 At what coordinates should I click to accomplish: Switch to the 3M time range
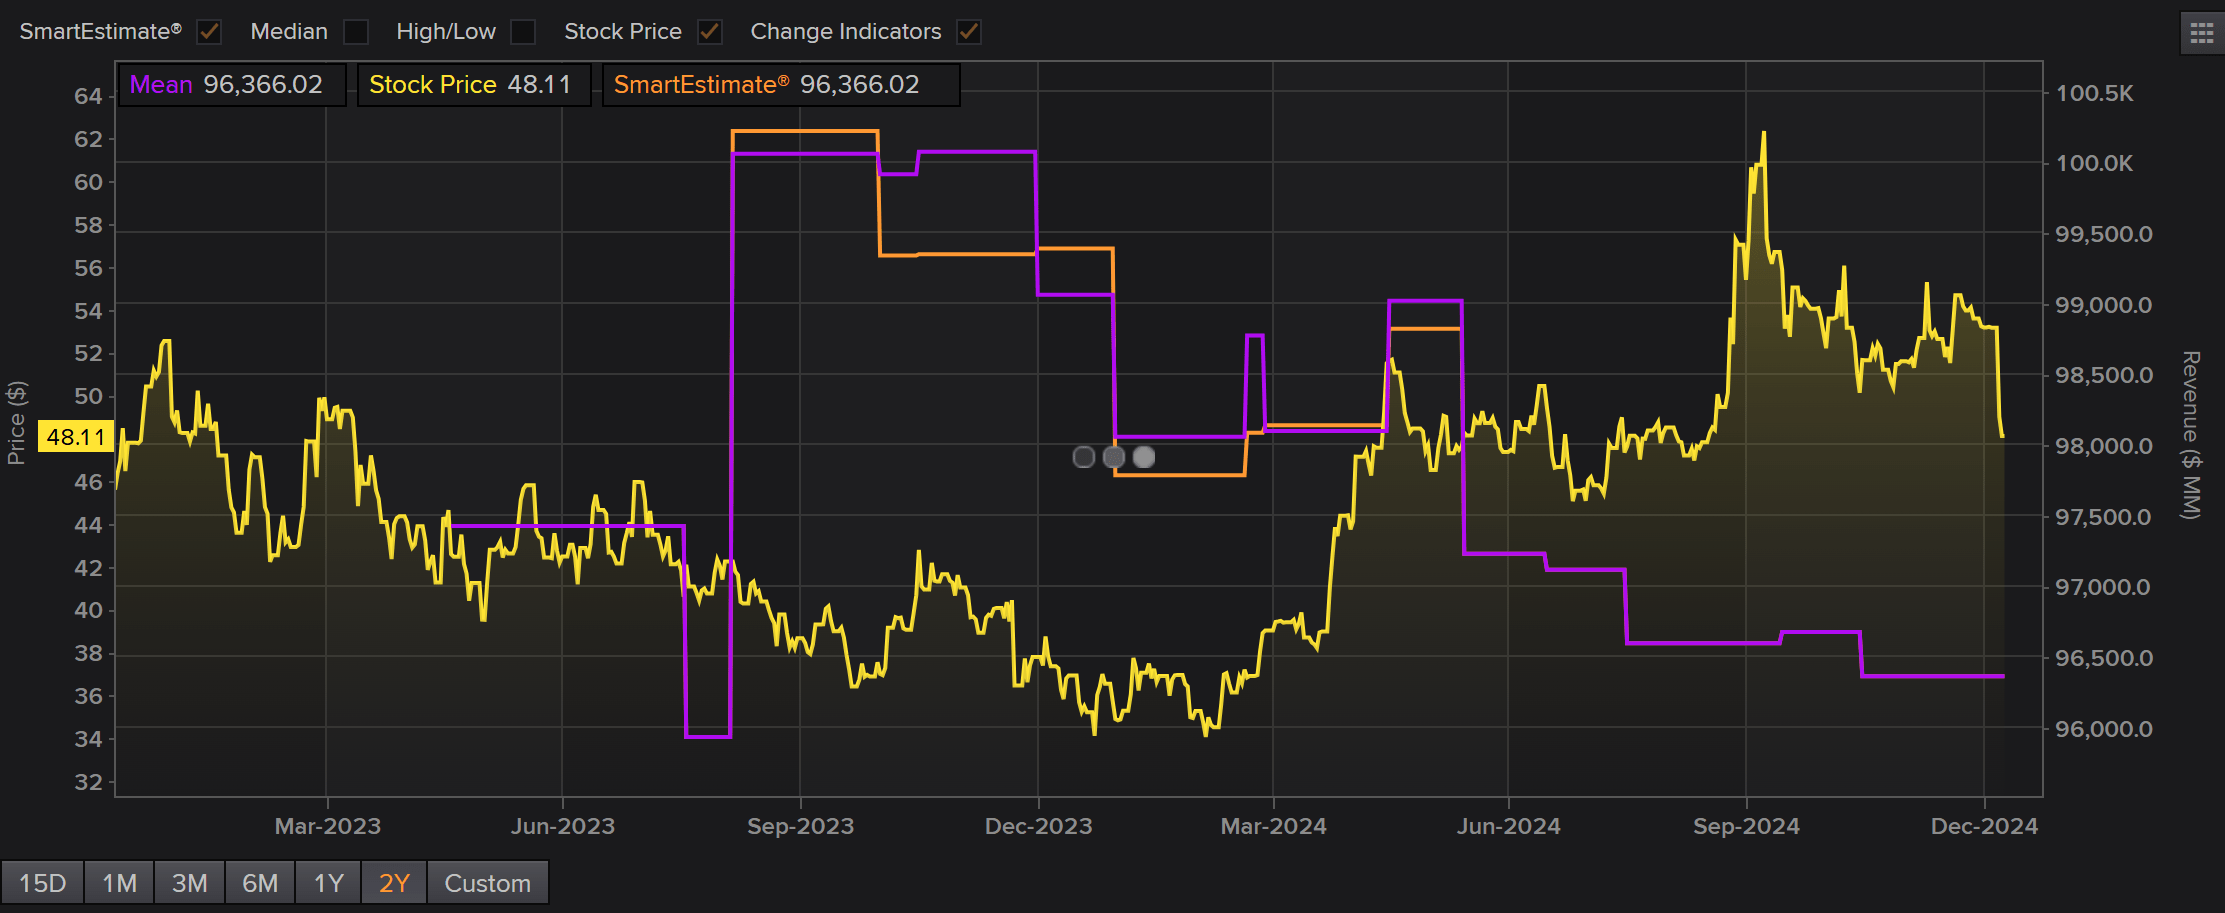click(x=189, y=883)
